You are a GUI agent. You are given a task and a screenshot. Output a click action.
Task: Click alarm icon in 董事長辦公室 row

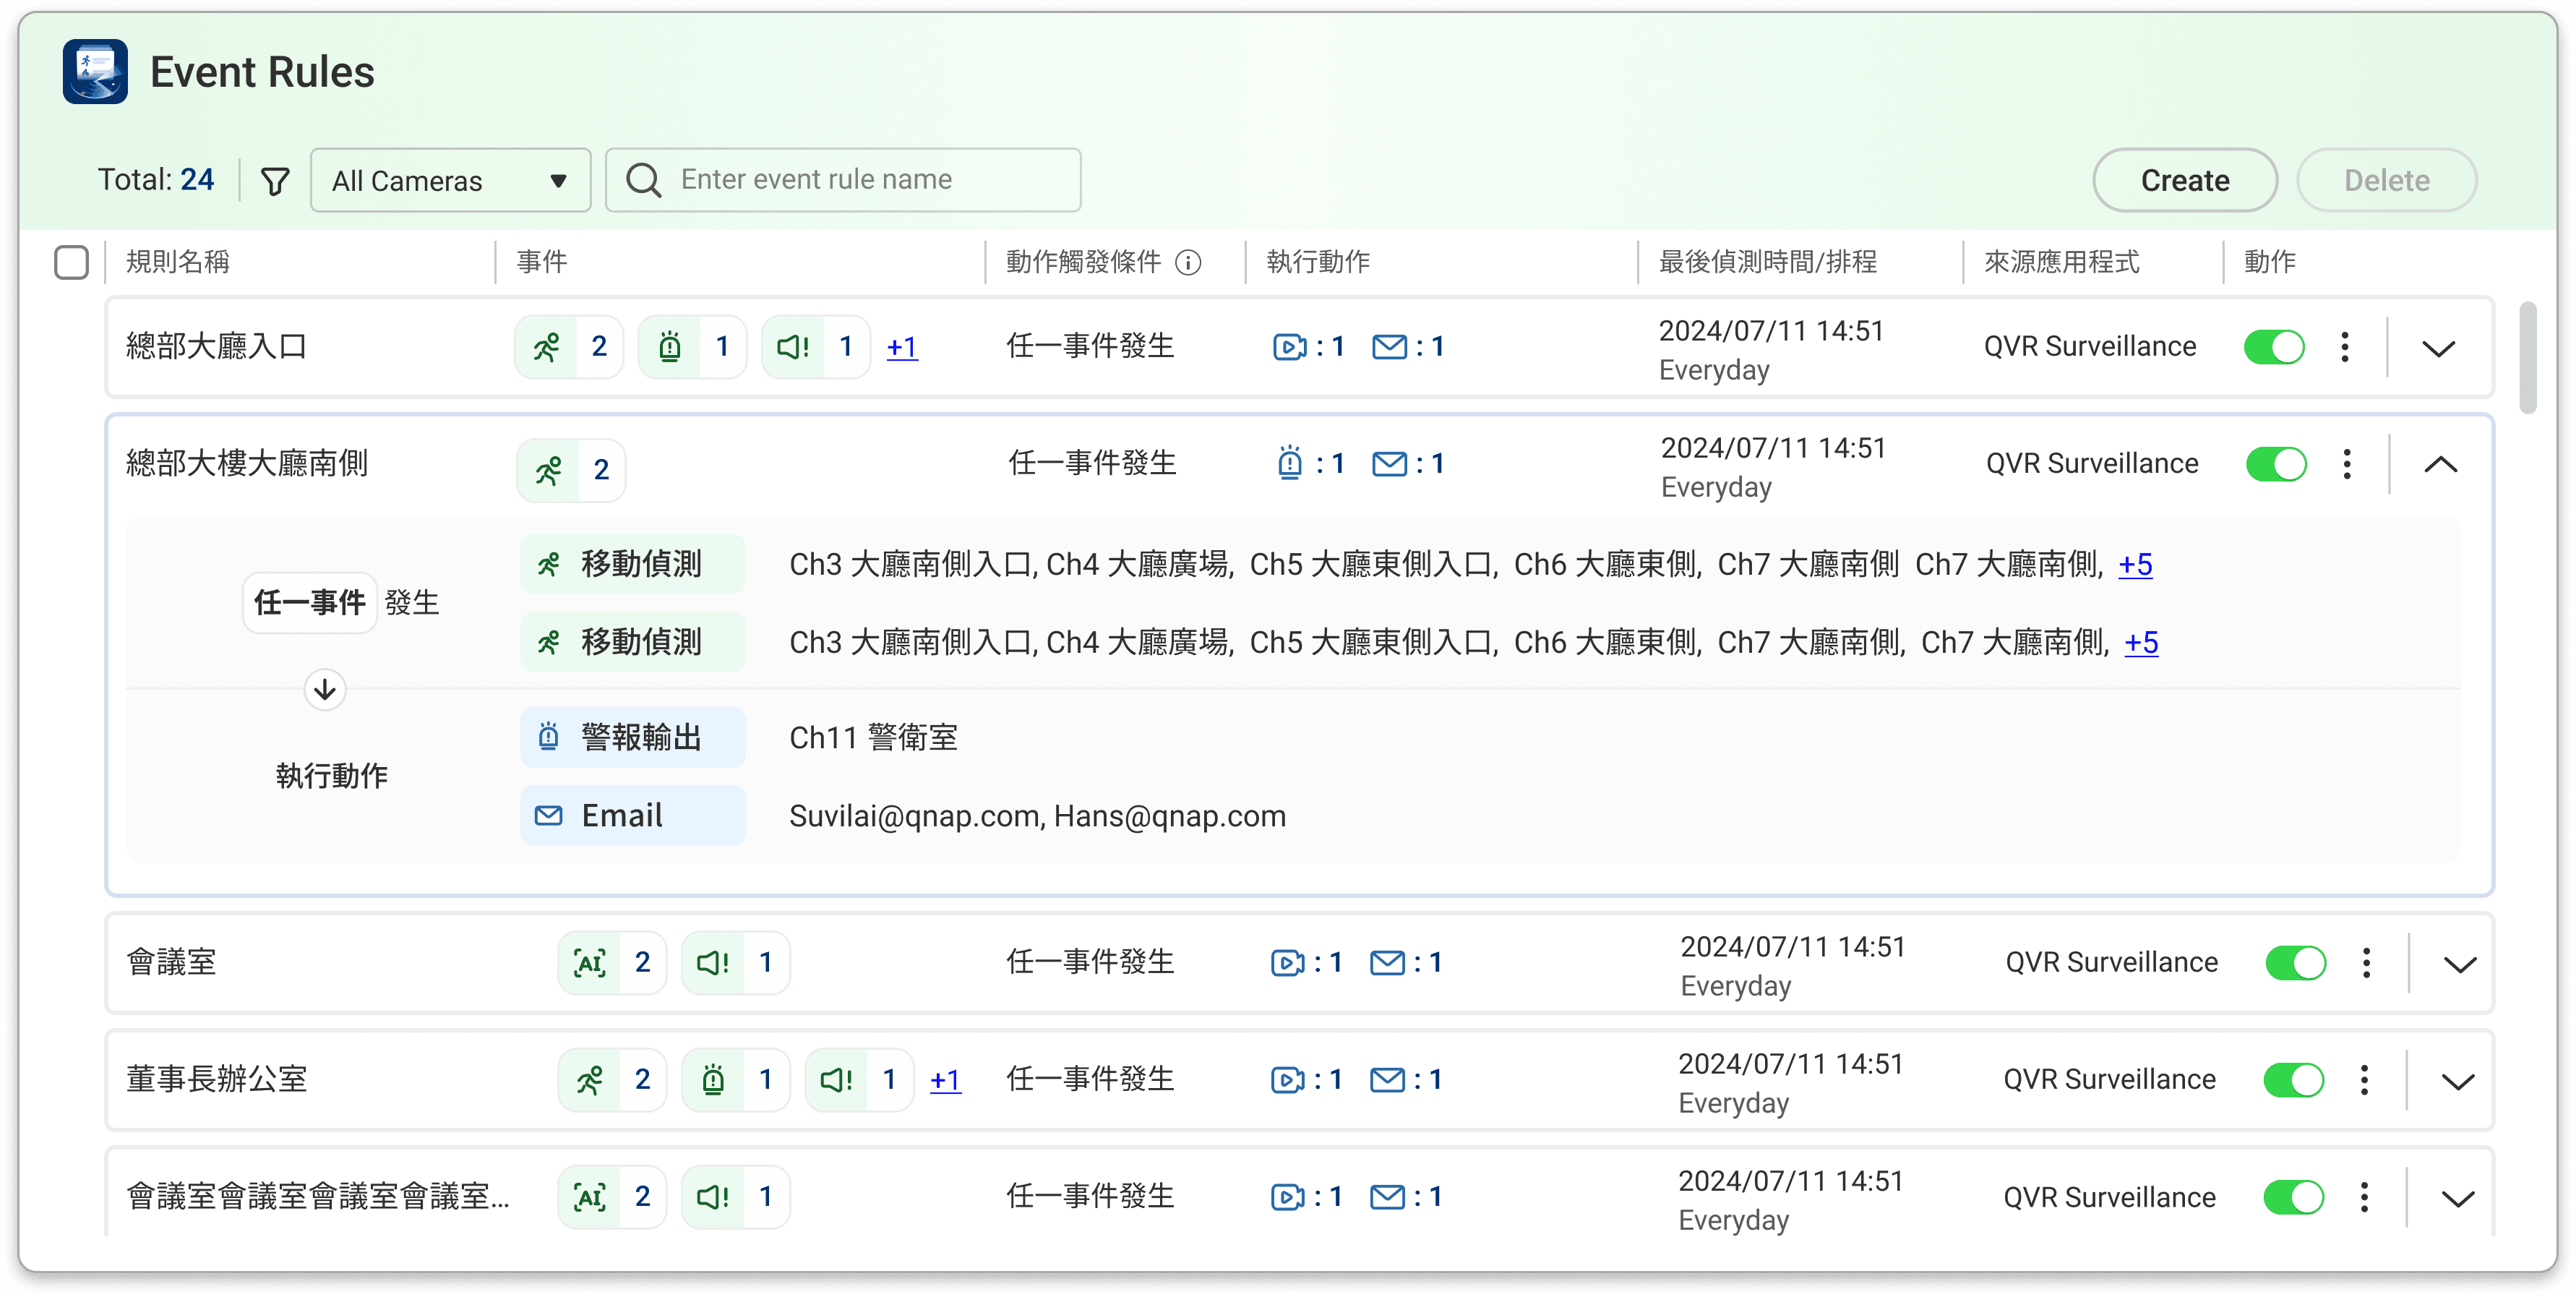pyautogui.click(x=713, y=1080)
